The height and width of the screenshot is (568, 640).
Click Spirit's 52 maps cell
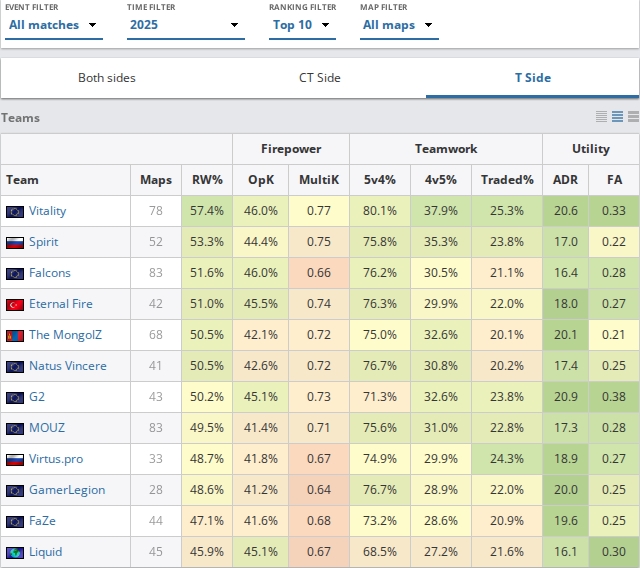156,242
